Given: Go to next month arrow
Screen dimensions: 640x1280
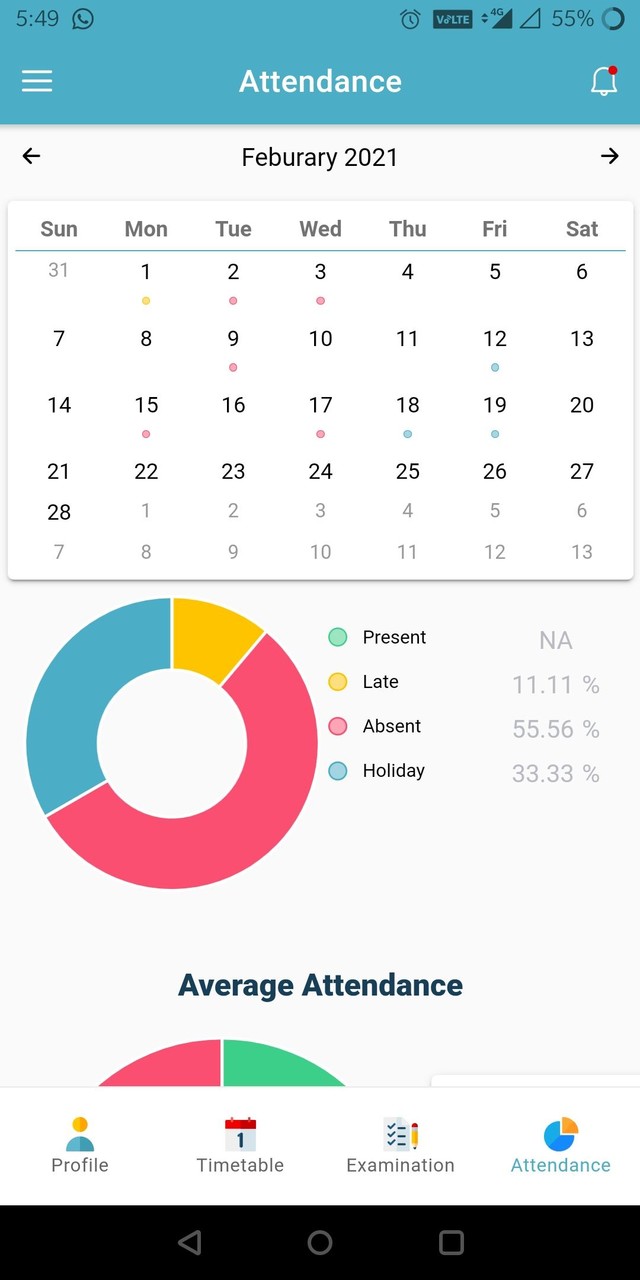Looking at the screenshot, I should point(609,156).
